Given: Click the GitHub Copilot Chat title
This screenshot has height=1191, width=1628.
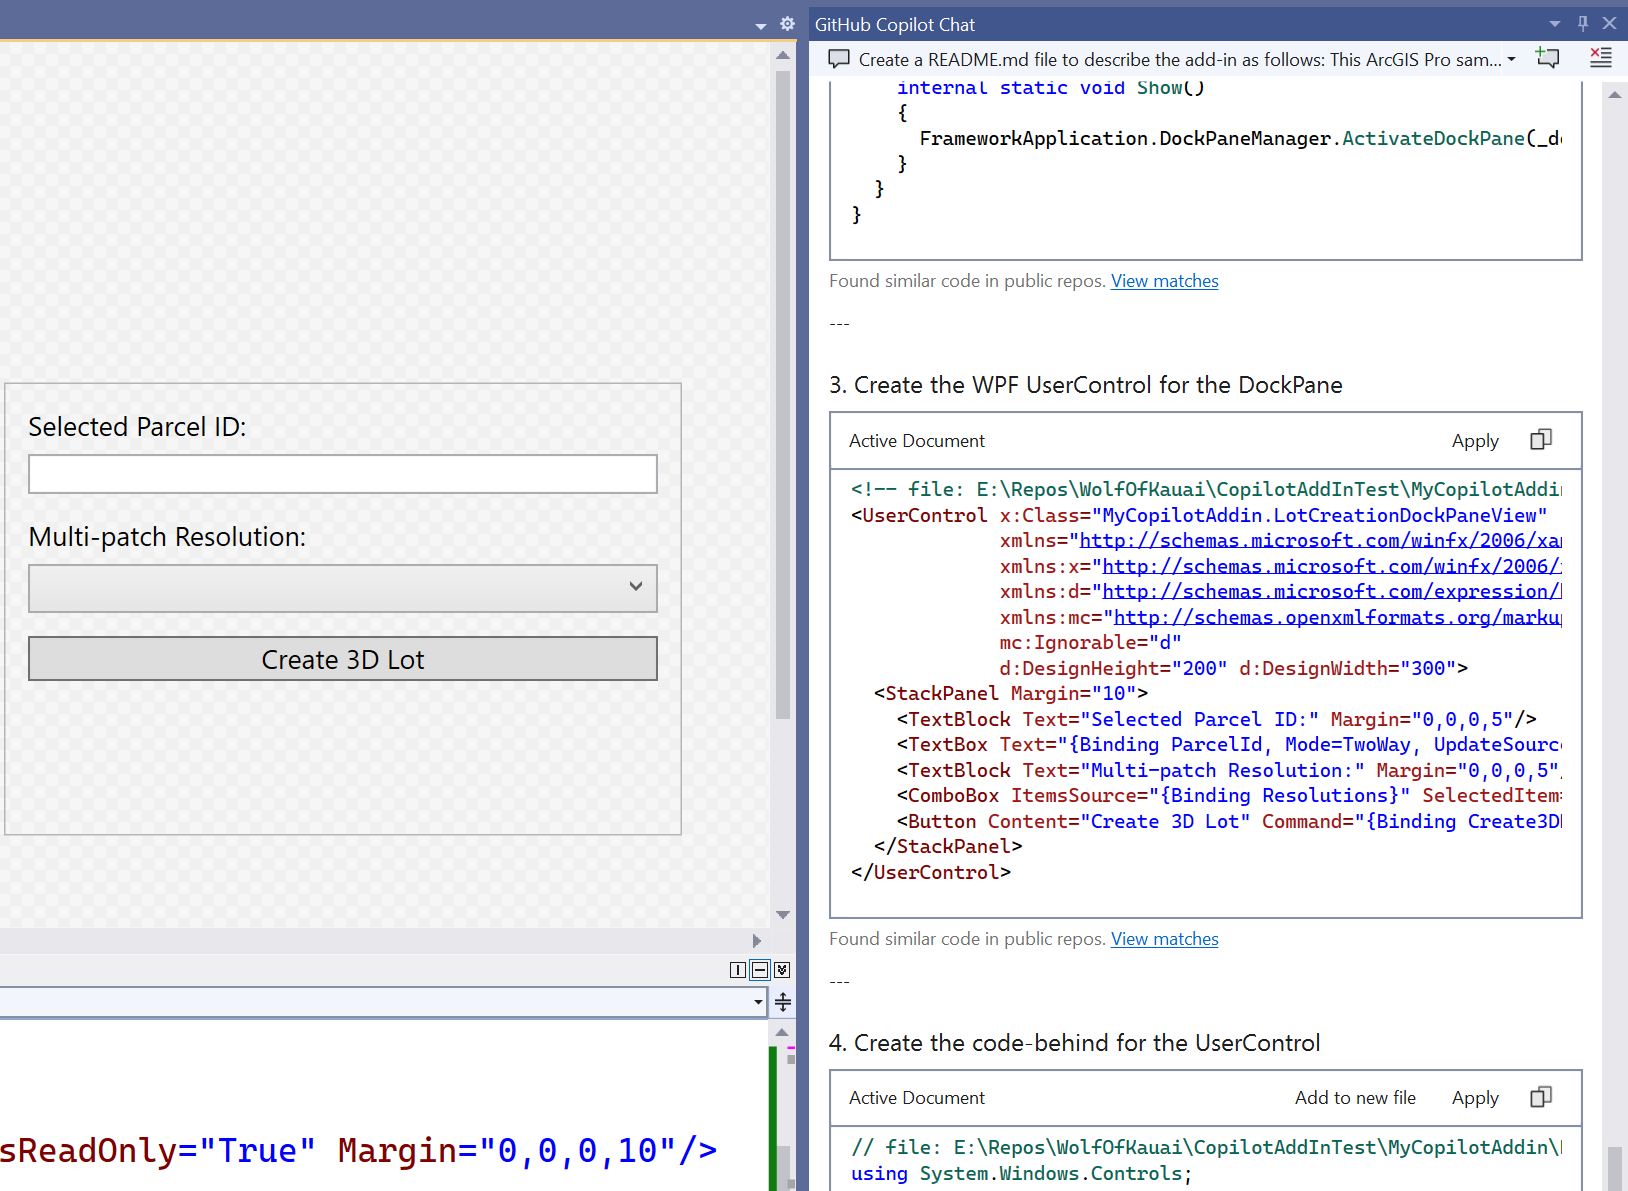Looking at the screenshot, I should 895,25.
